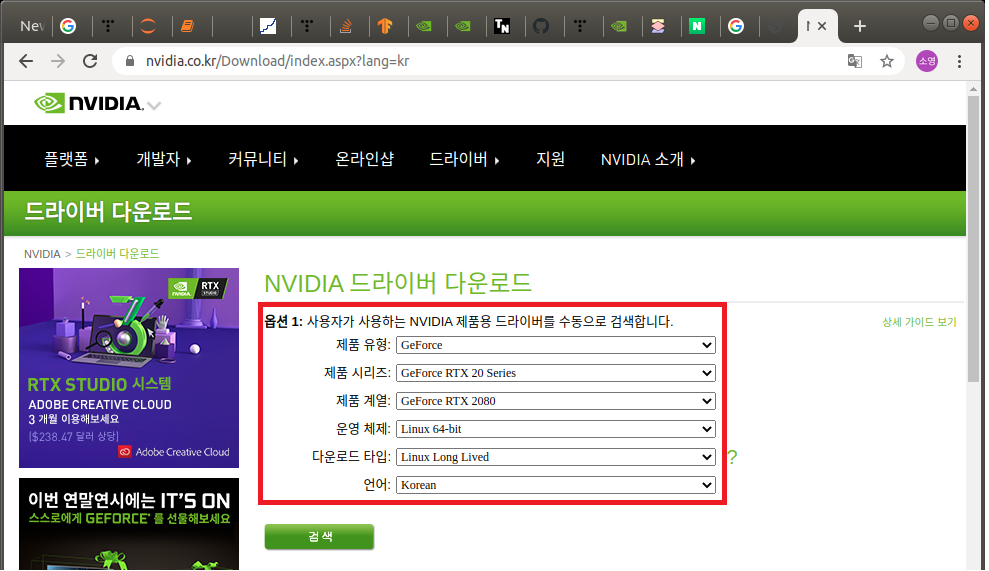Open the 커뮤니티 menu
This screenshot has height=571, width=989.
263,159
